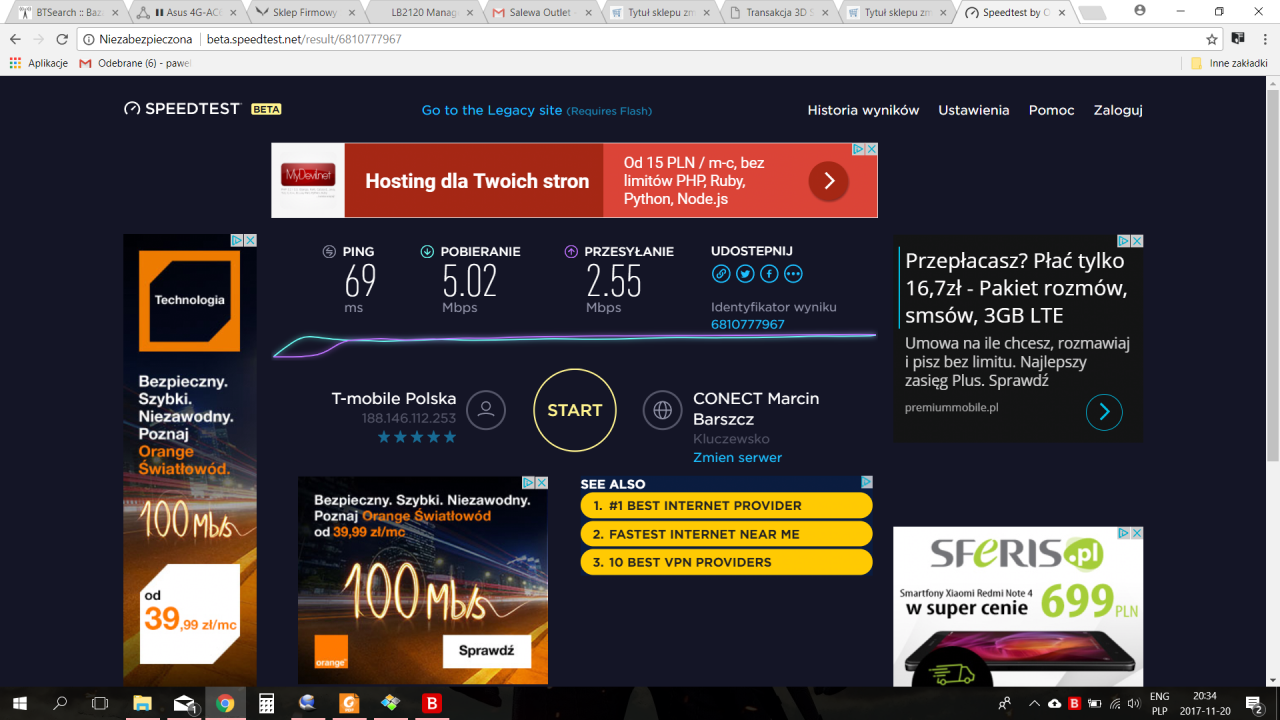Switch to the Salewa Outlet tab
This screenshot has height=720, width=1280.
pyautogui.click(x=543, y=12)
